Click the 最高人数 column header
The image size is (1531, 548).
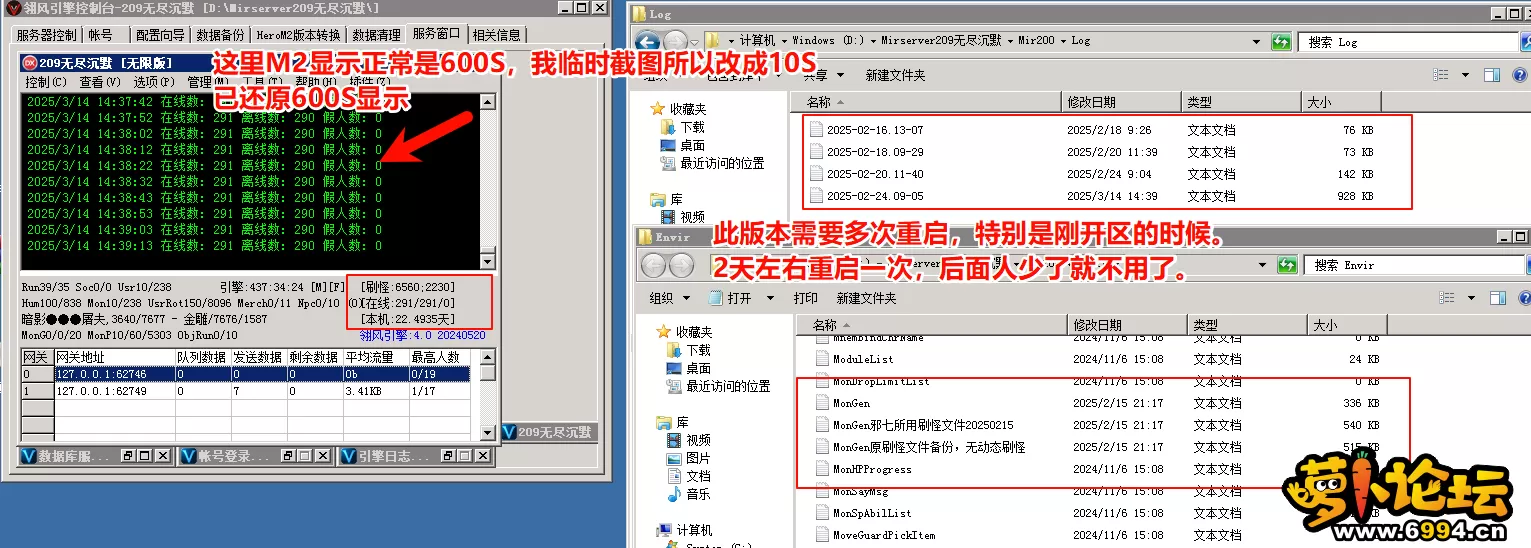(438, 357)
